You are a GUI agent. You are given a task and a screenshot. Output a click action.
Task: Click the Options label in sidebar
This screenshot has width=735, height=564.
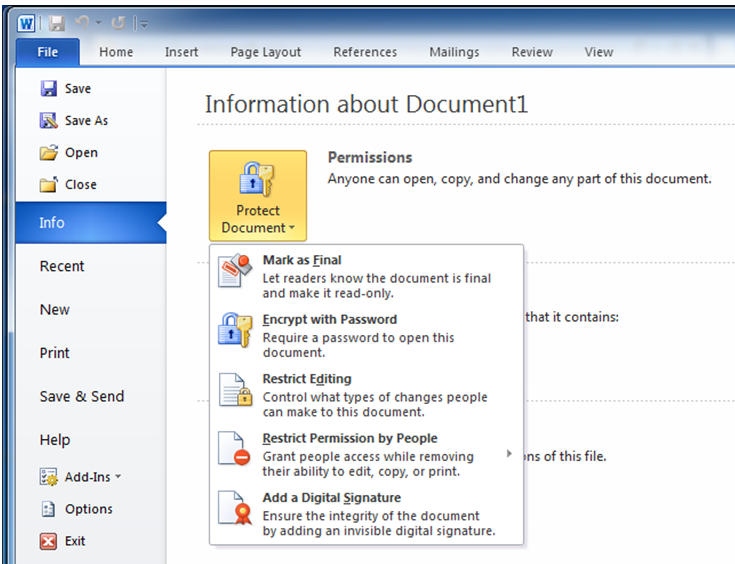89,509
